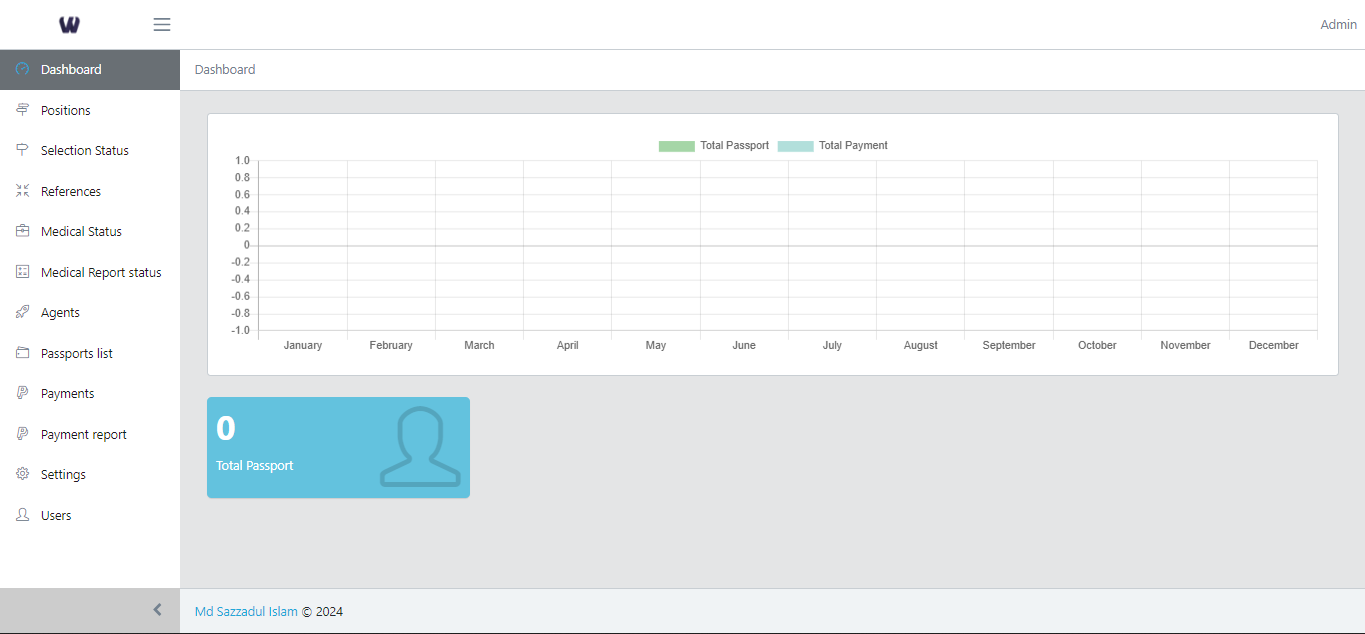Screen dimensions: 1365x634
Task: Click the Payment report icon
Action: pyautogui.click(x=23, y=434)
